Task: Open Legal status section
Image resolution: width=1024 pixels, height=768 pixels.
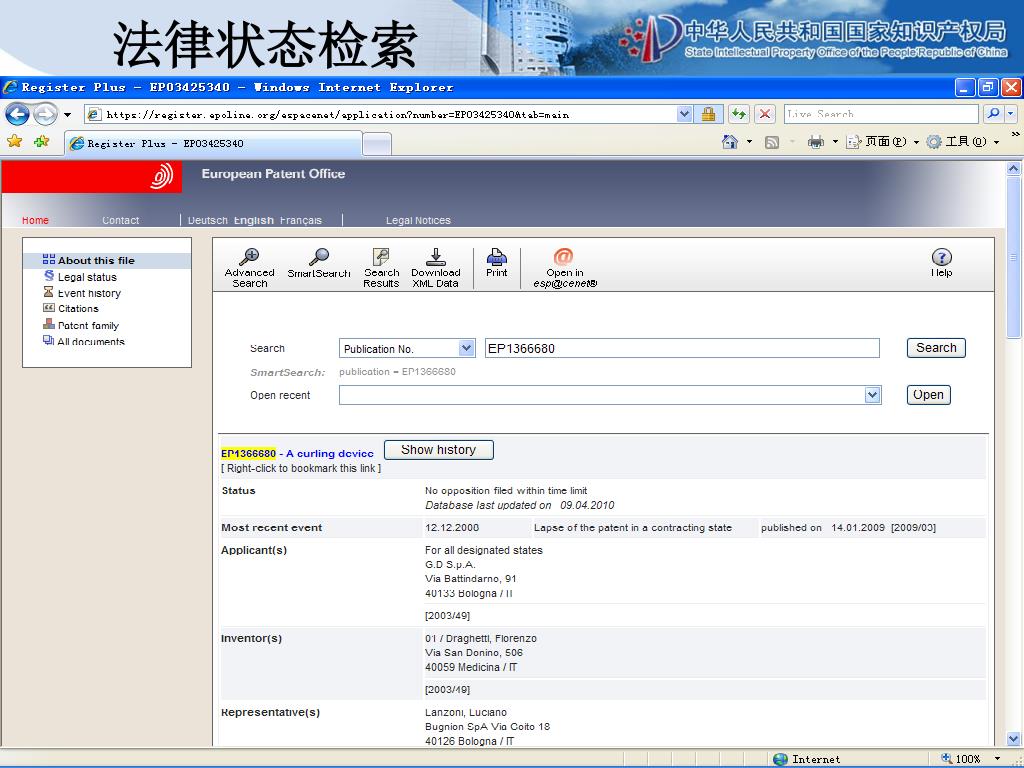Action: 87,277
